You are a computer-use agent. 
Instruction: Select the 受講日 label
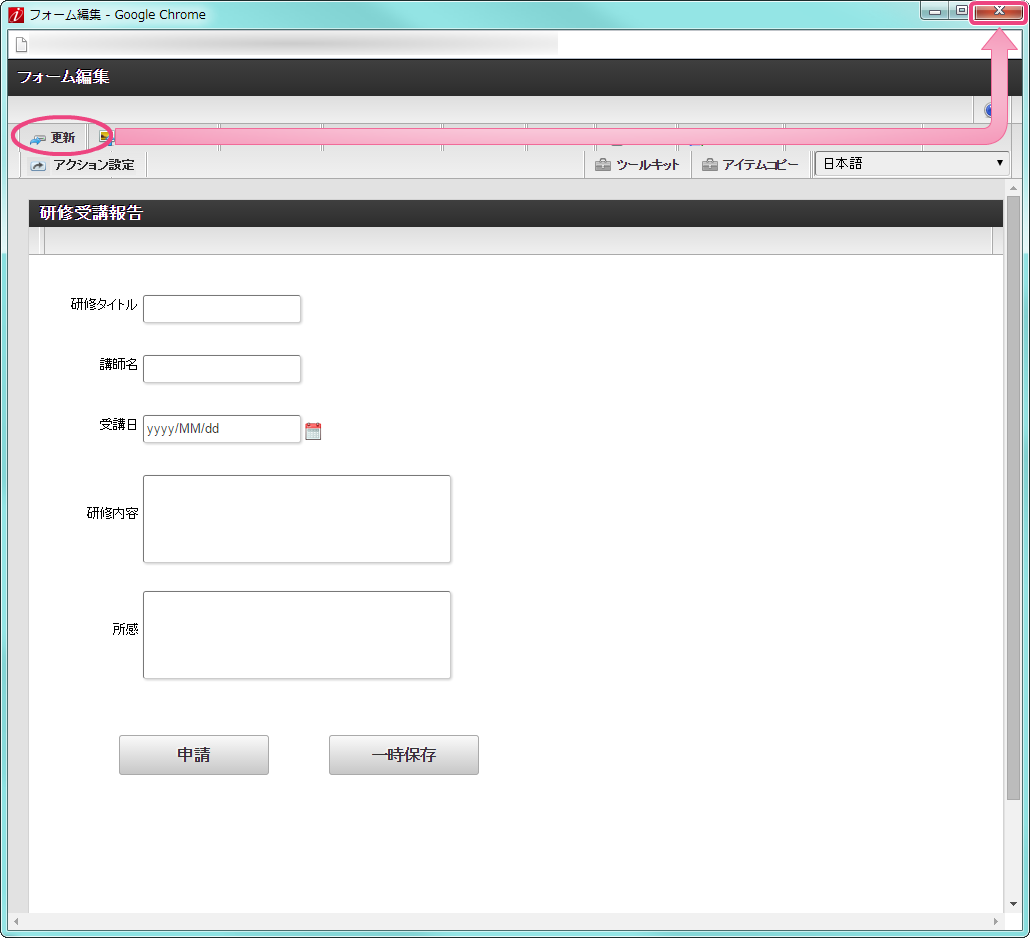click(118, 424)
